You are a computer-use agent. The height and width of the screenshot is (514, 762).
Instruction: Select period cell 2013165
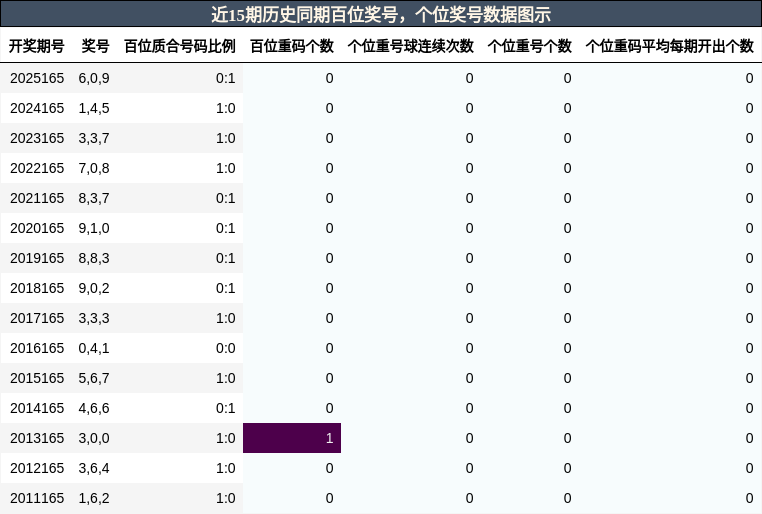(x=37, y=438)
